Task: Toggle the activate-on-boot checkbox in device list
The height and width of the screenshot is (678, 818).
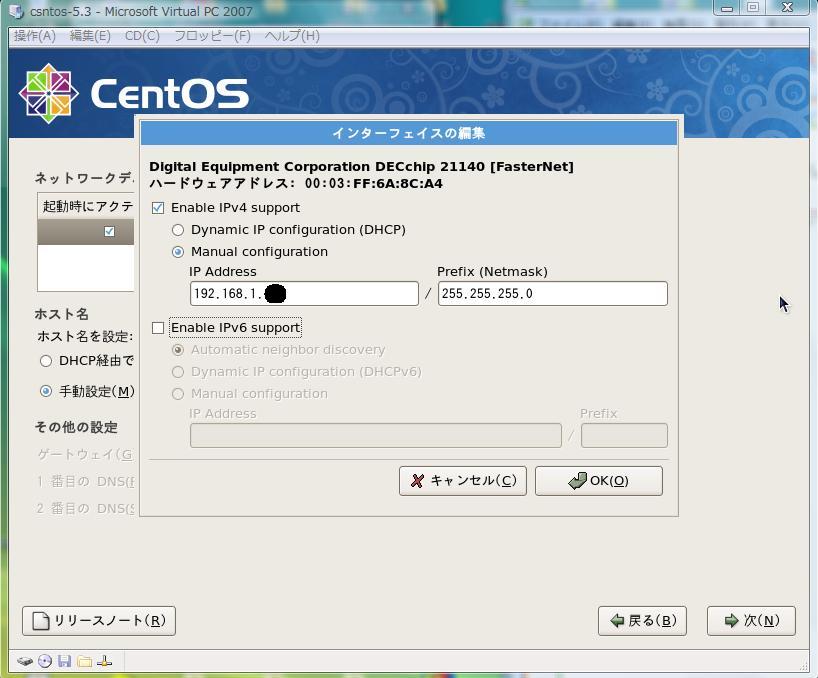Action: tap(109, 232)
